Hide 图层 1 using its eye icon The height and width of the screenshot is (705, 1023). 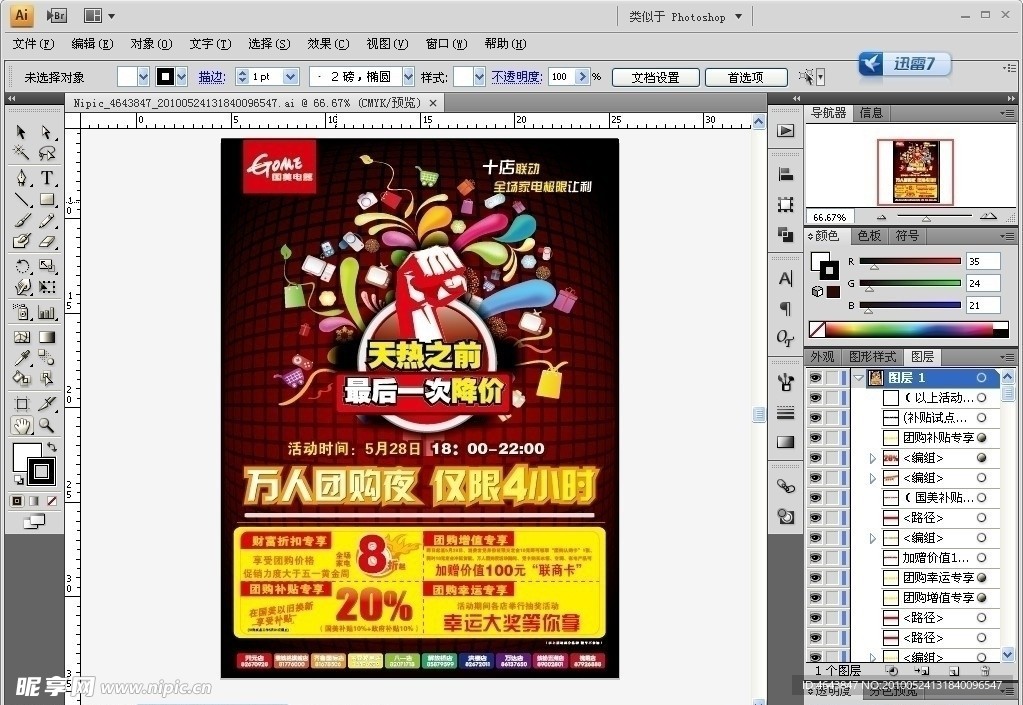816,378
